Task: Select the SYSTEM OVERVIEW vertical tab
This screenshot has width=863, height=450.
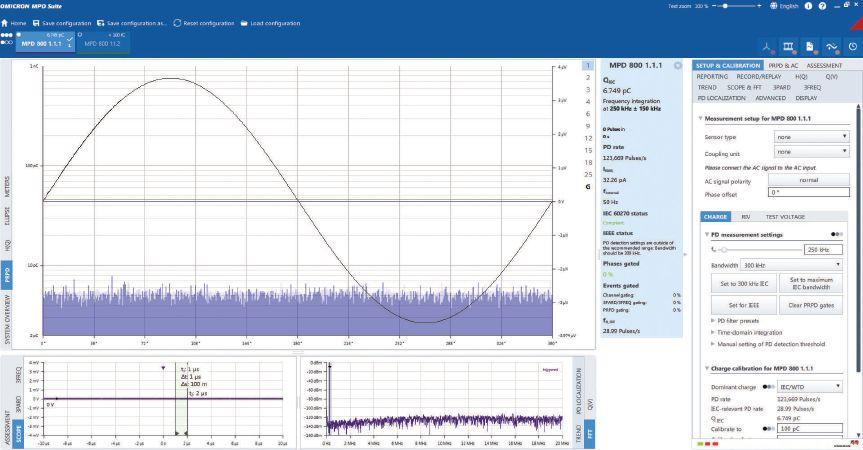Action: click(7, 320)
